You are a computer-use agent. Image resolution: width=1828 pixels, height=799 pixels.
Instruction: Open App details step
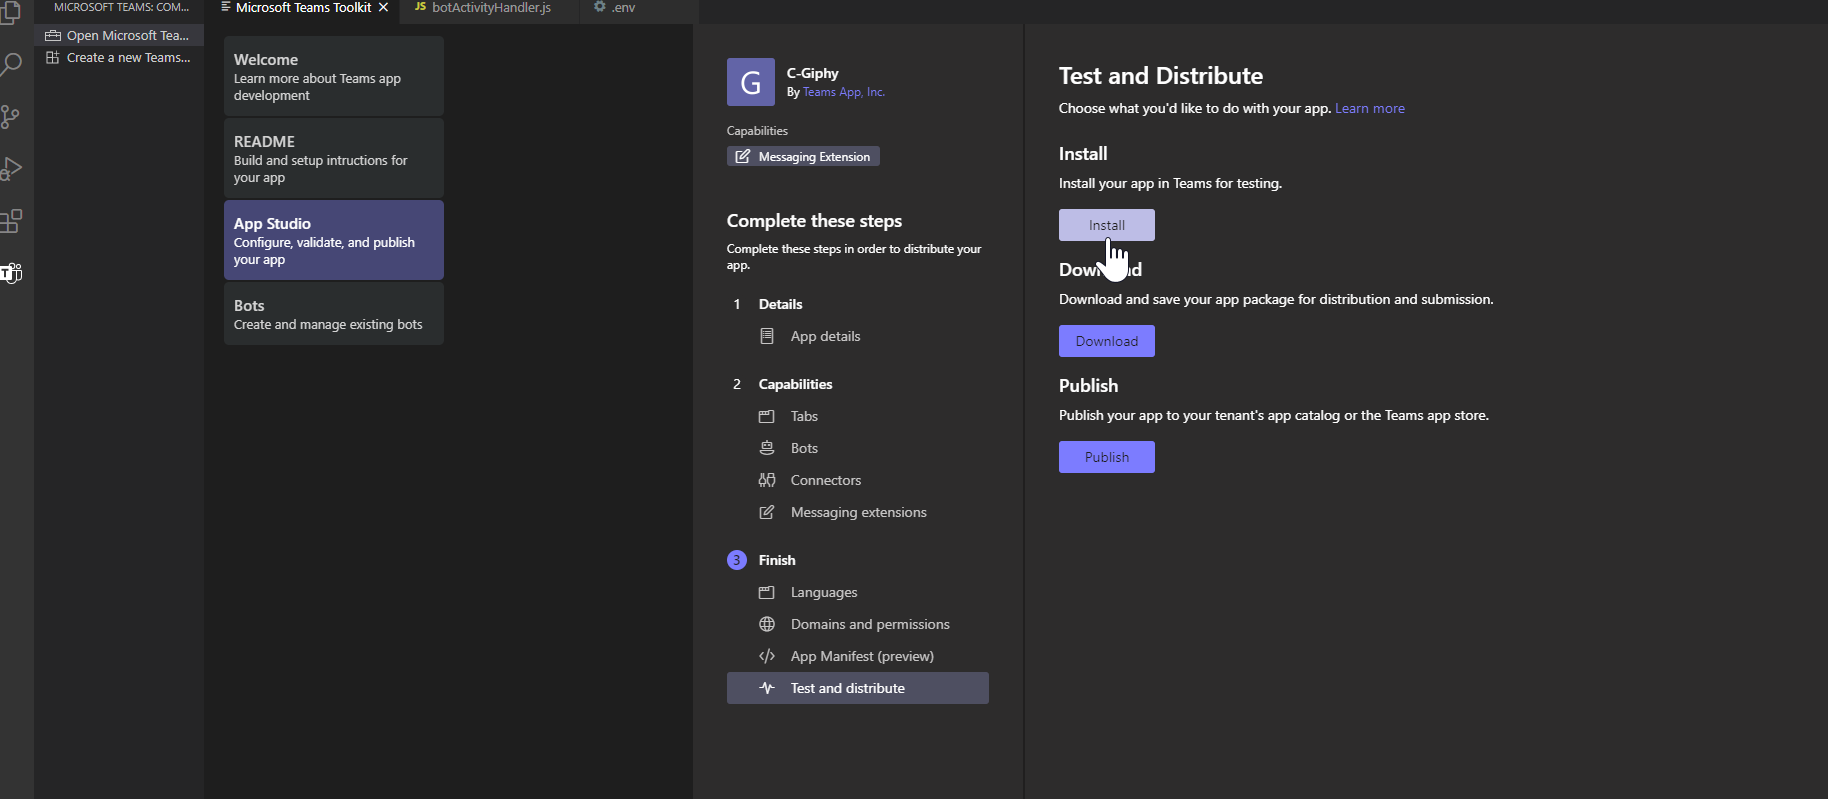[858, 336]
